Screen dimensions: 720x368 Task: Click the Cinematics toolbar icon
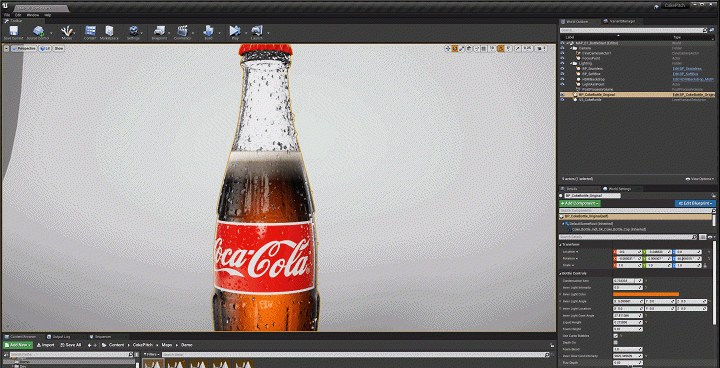(x=182, y=33)
